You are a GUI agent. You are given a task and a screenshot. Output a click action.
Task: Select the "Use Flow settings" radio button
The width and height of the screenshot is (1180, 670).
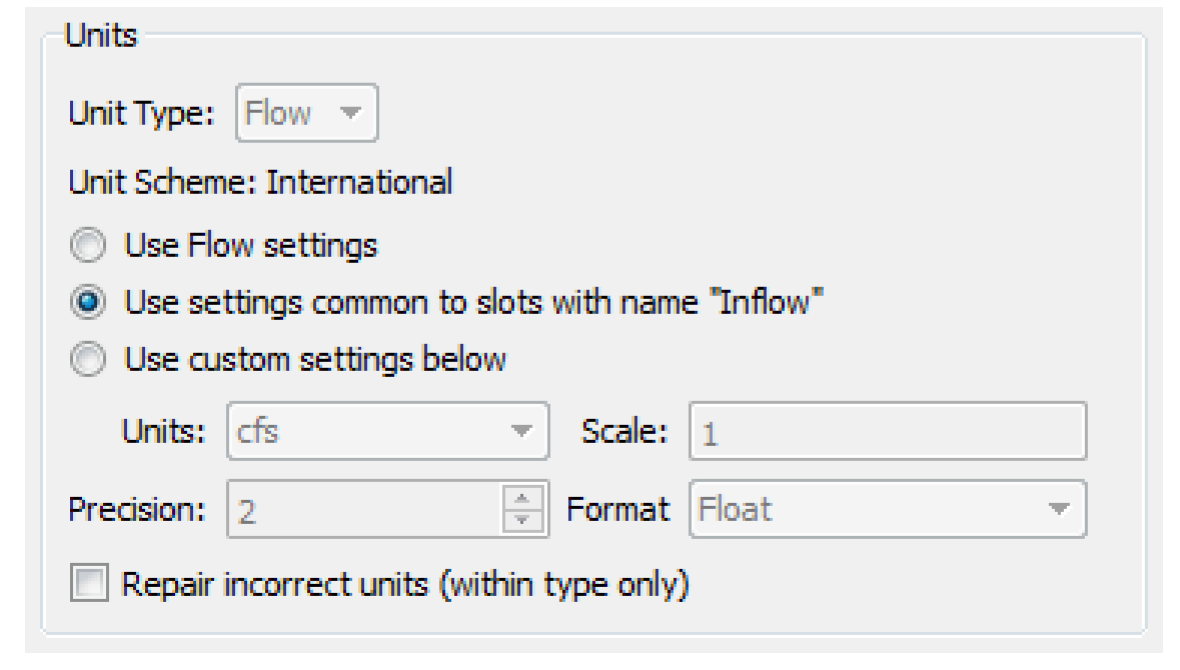click(90, 246)
